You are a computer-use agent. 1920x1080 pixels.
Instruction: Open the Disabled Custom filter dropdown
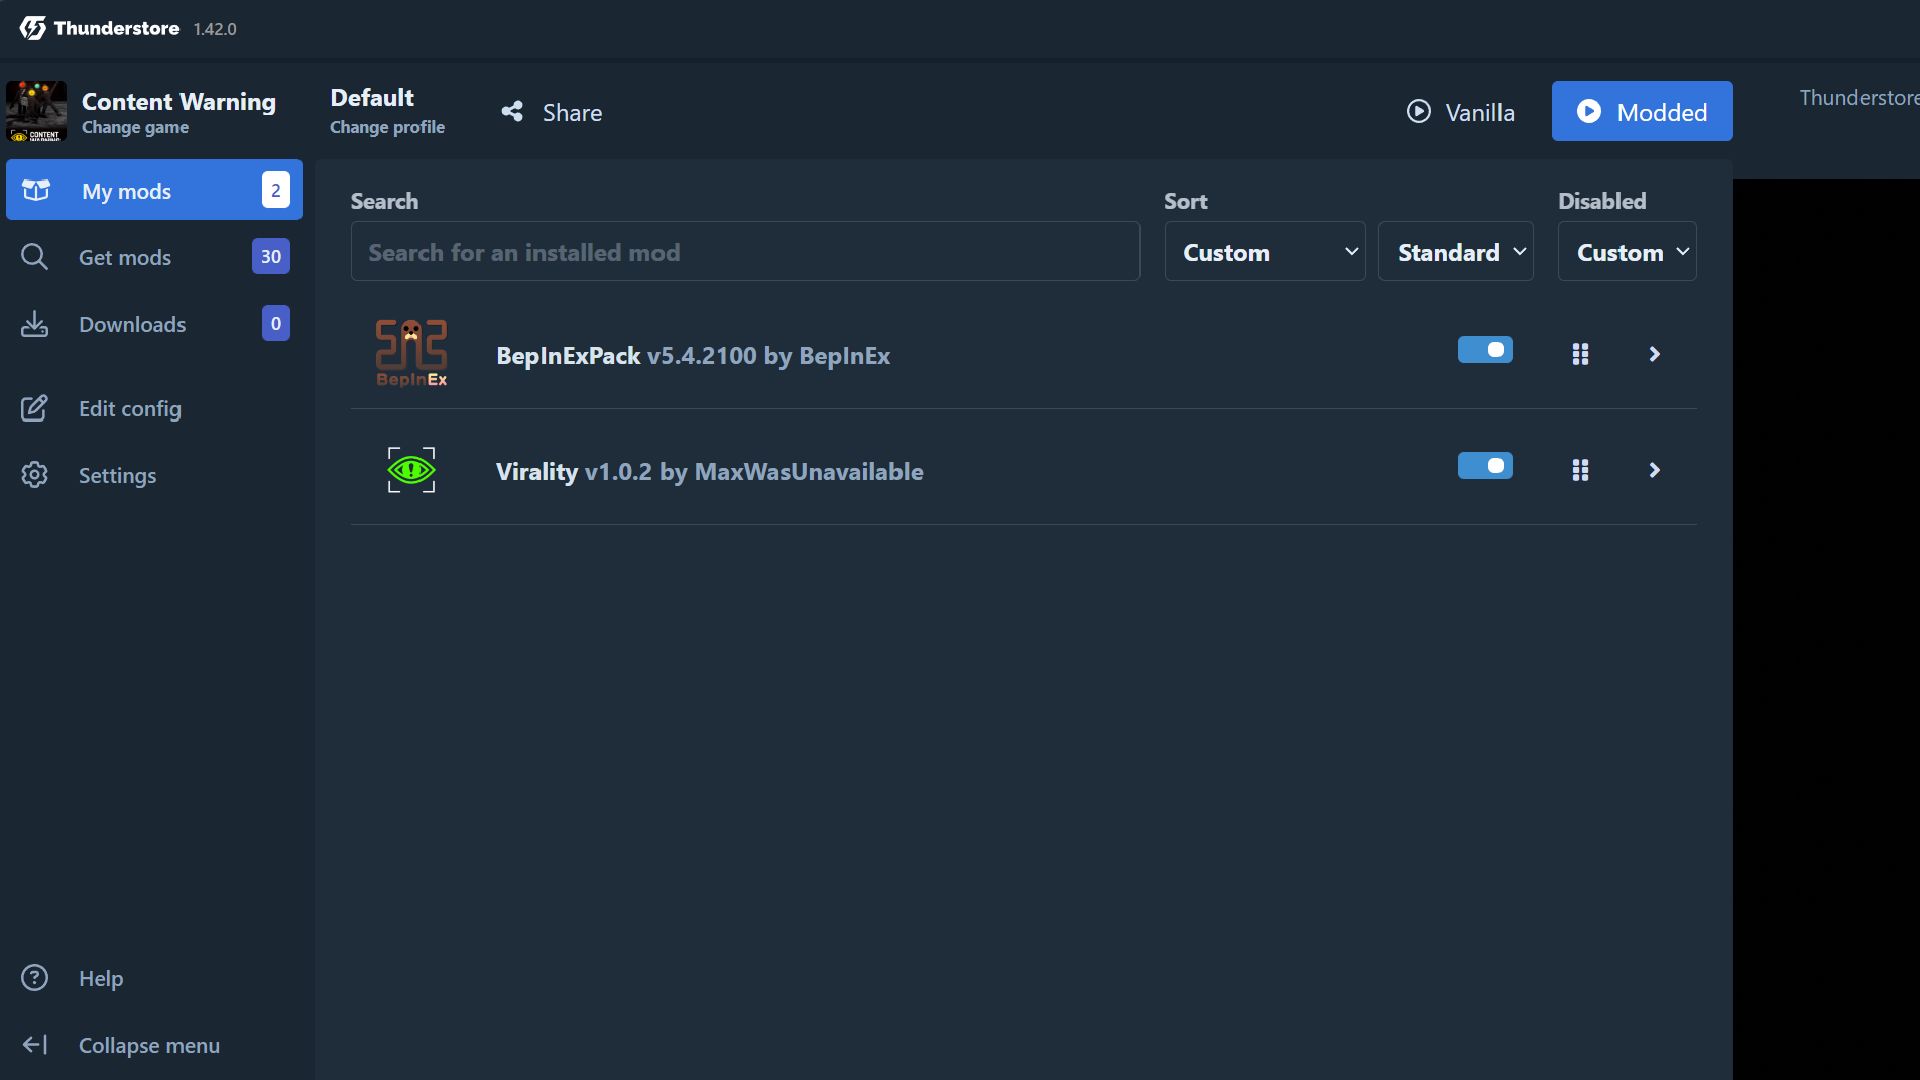(1627, 251)
